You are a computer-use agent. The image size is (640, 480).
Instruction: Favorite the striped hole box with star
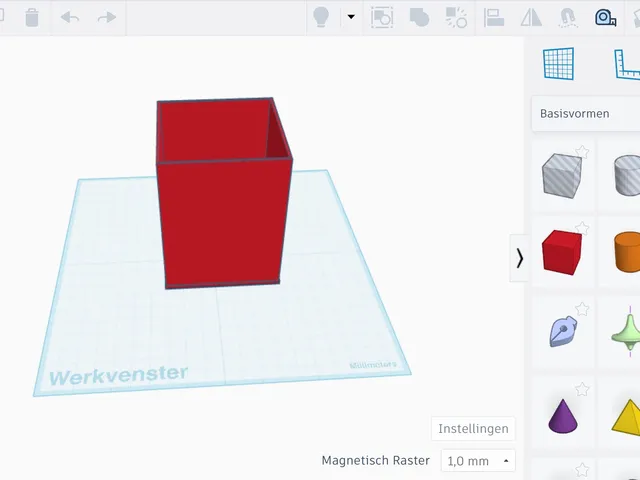tap(582, 152)
